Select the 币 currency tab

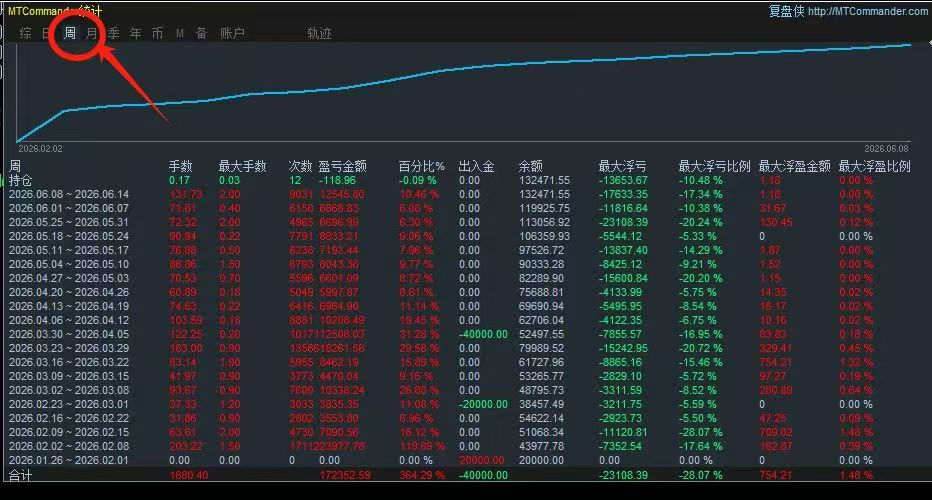coord(158,33)
